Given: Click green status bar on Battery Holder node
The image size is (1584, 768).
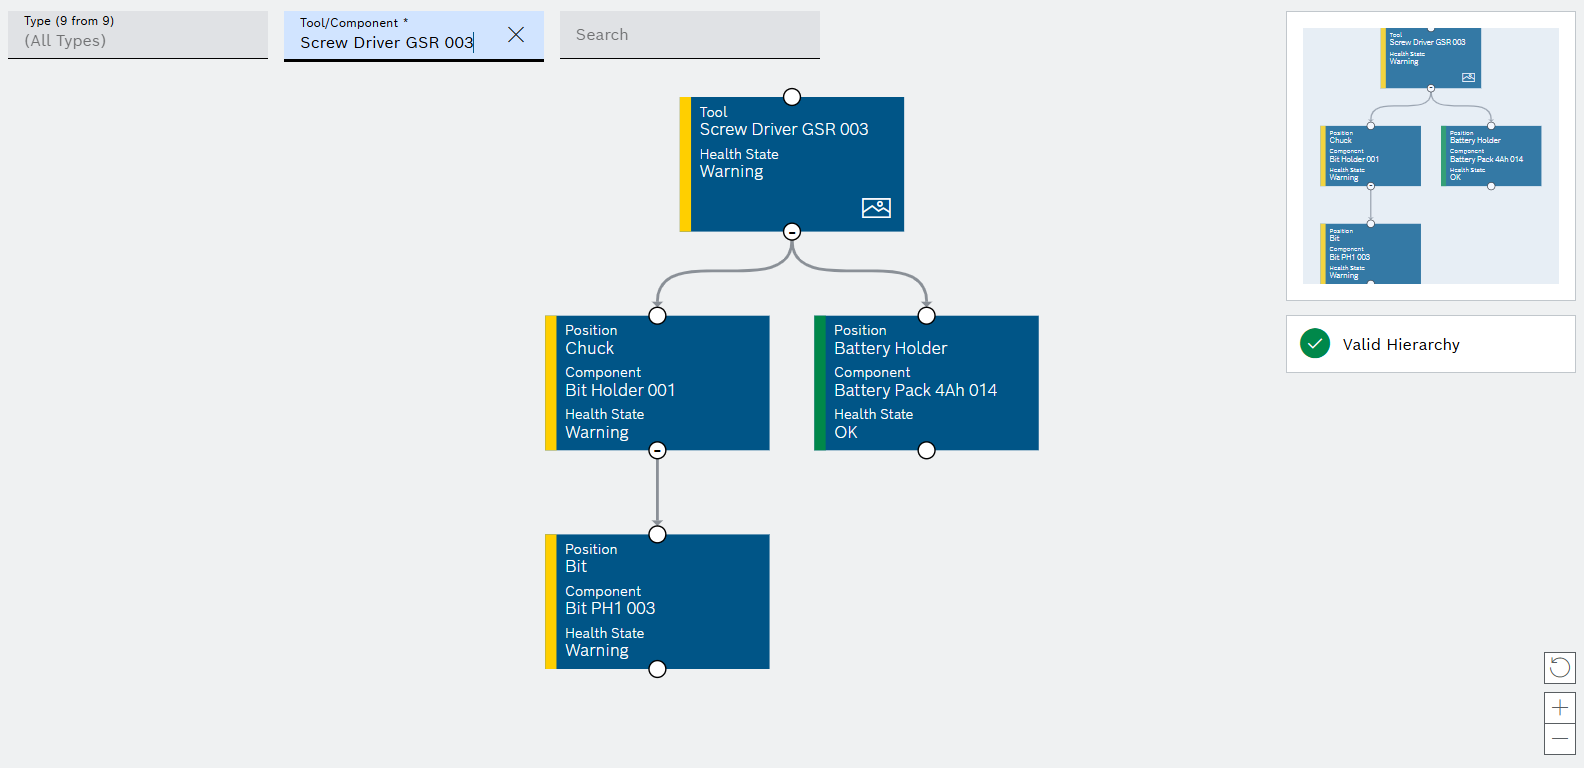Looking at the screenshot, I should point(819,383).
